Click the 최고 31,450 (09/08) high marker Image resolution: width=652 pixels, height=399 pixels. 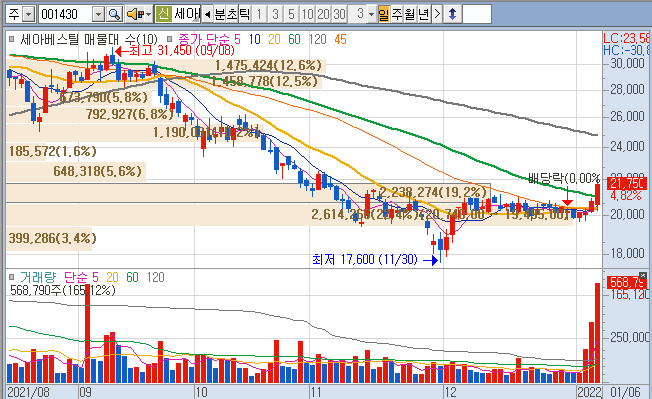coord(175,51)
